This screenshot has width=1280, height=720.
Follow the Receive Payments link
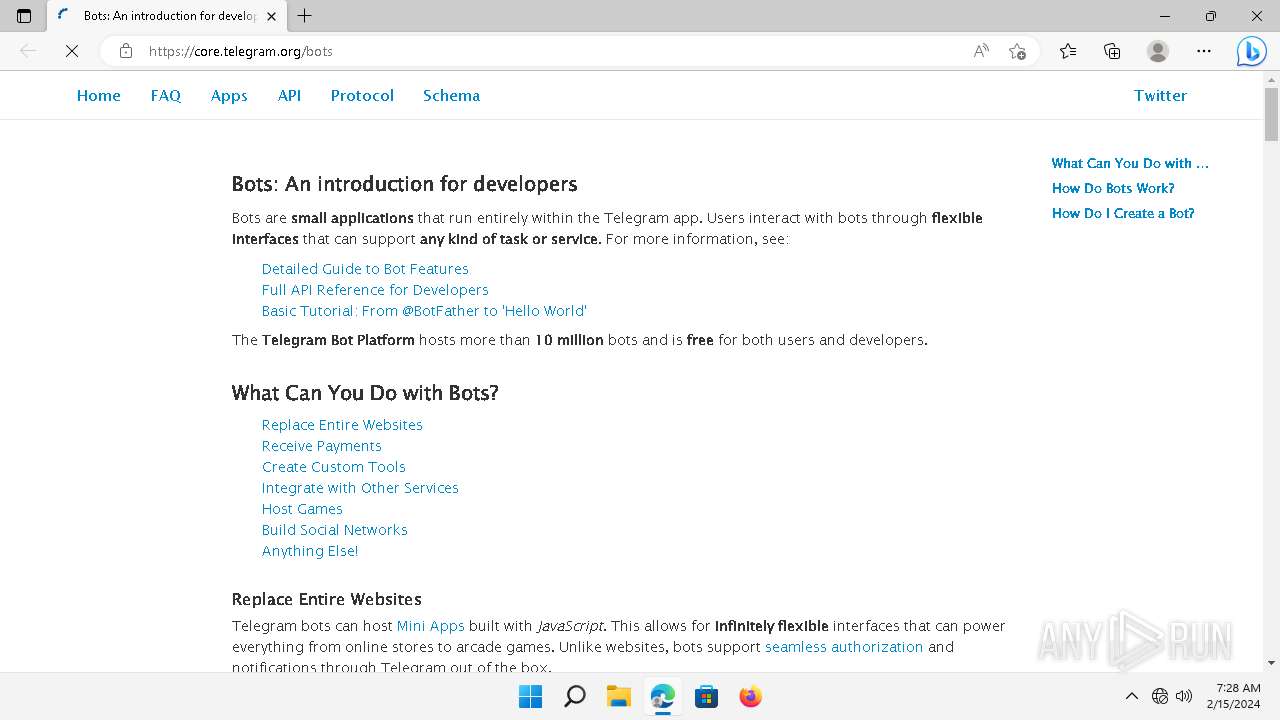coord(321,446)
